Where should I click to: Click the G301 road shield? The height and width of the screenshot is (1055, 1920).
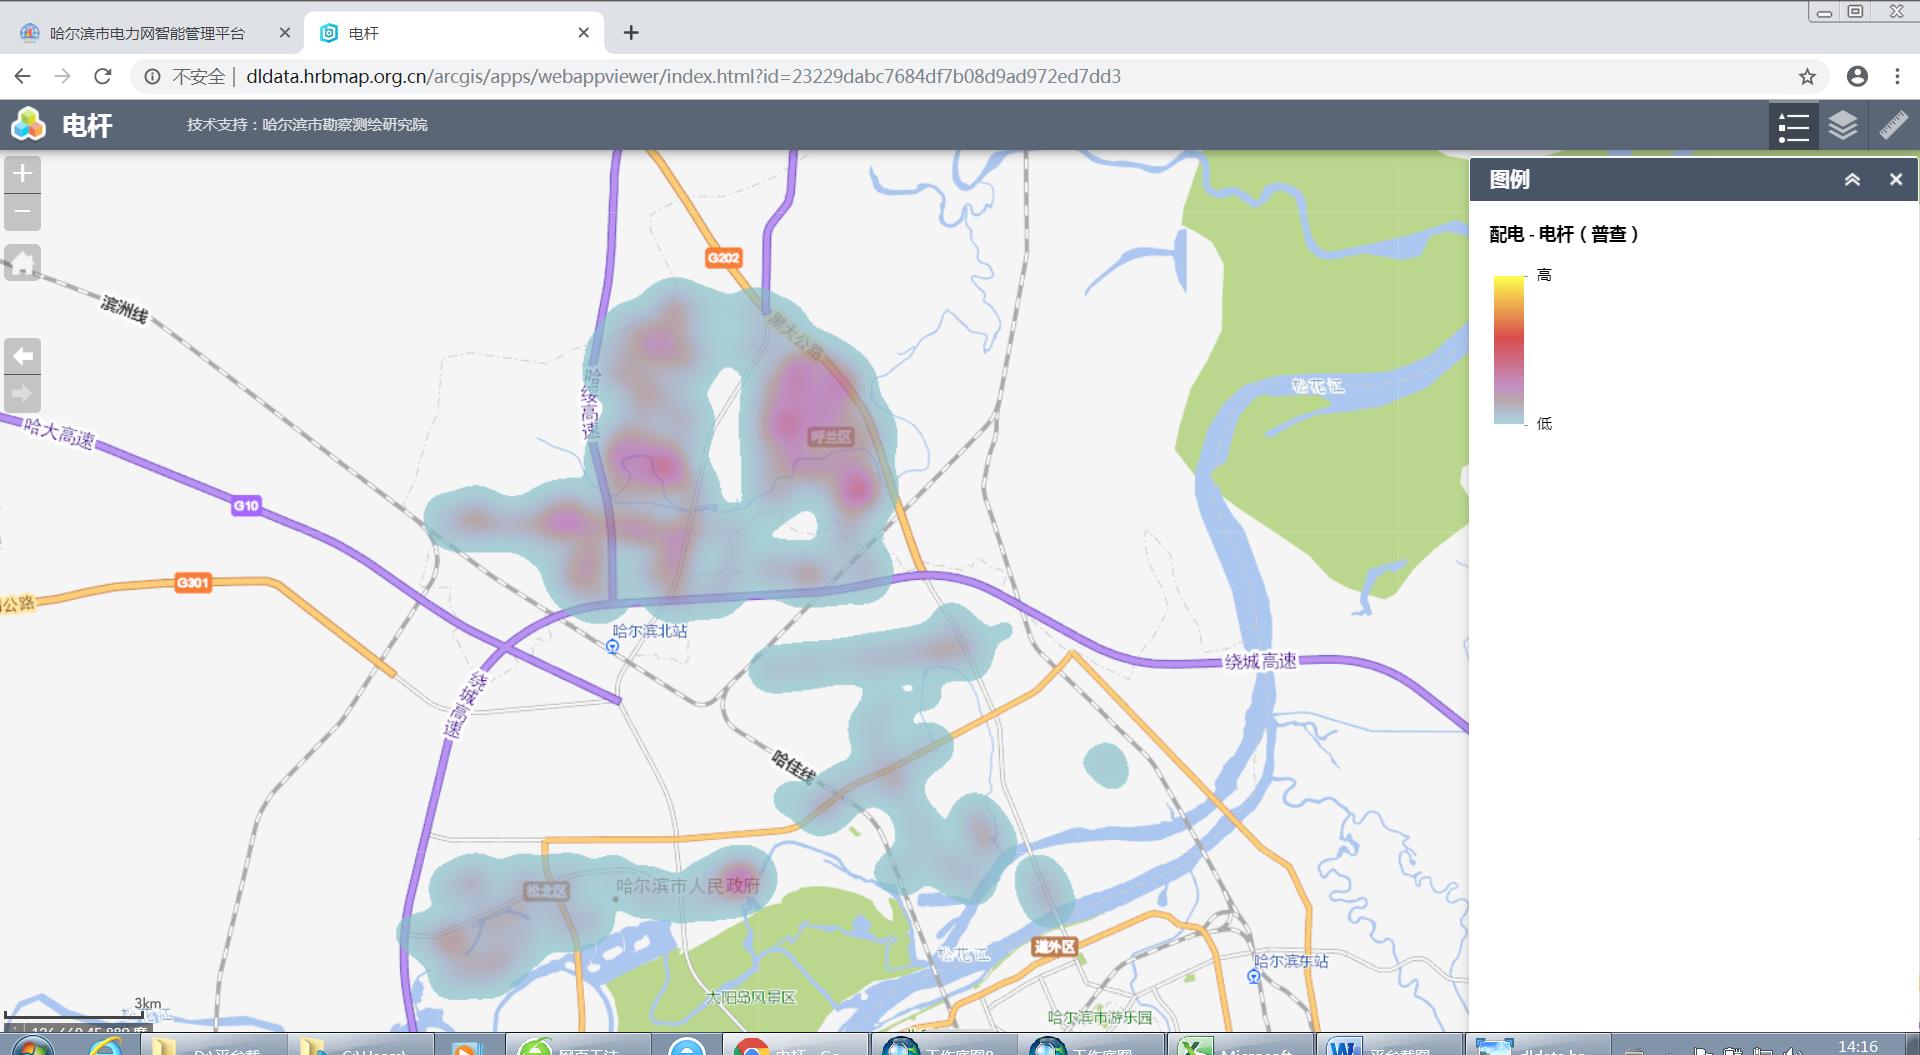(193, 582)
